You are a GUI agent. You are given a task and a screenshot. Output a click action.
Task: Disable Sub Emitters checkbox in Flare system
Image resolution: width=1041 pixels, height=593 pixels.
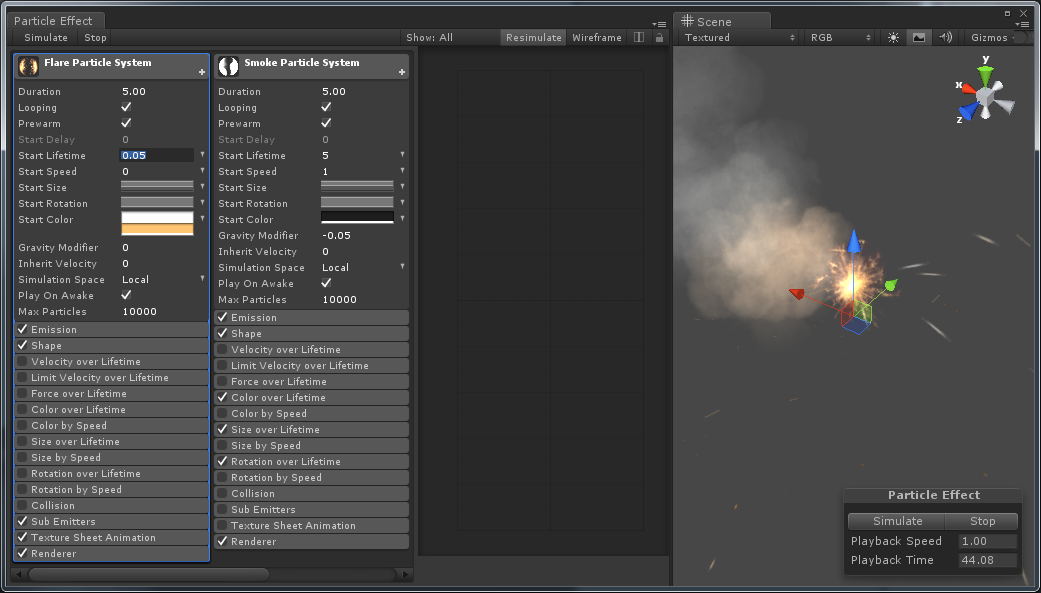(23, 521)
